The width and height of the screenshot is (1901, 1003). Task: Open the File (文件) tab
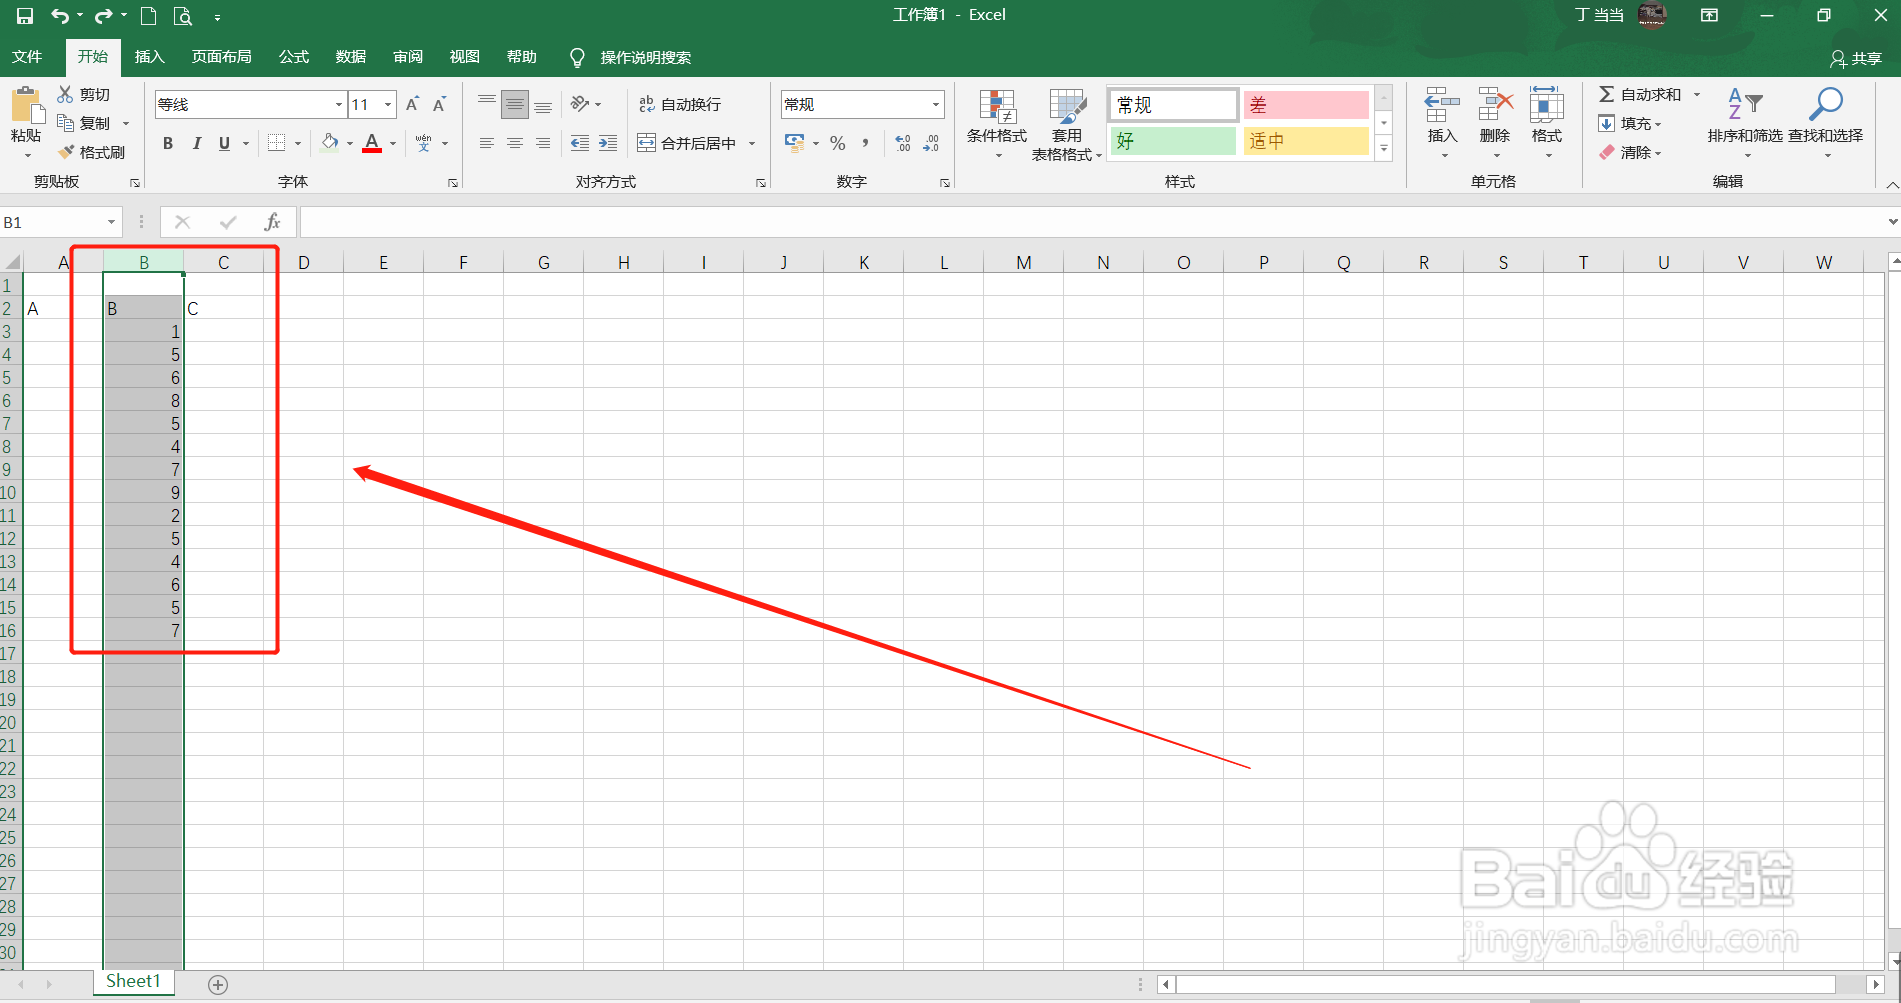coord(27,57)
